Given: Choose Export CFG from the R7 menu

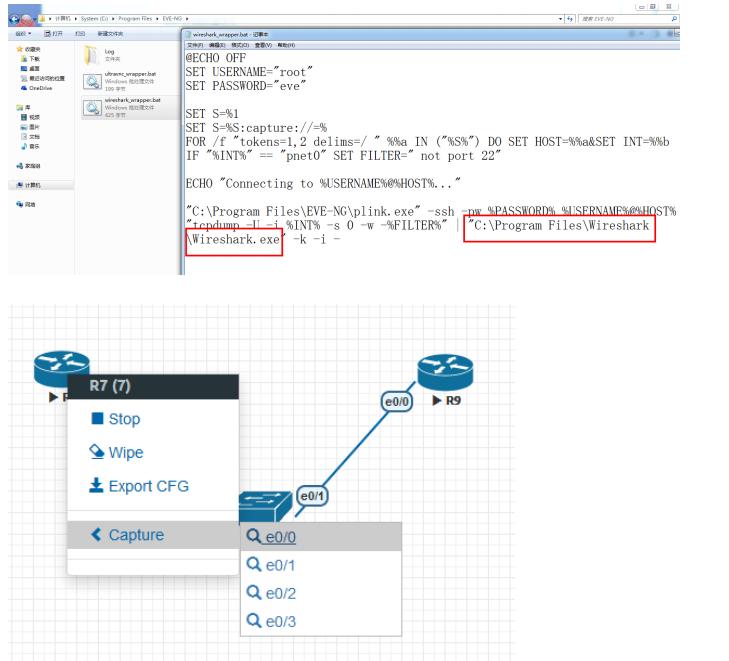Looking at the screenshot, I should [x=139, y=486].
